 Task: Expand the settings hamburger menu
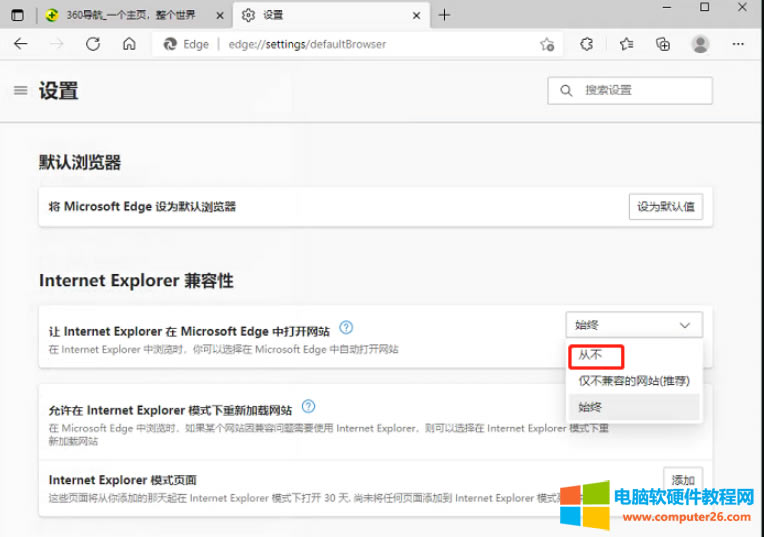point(20,90)
